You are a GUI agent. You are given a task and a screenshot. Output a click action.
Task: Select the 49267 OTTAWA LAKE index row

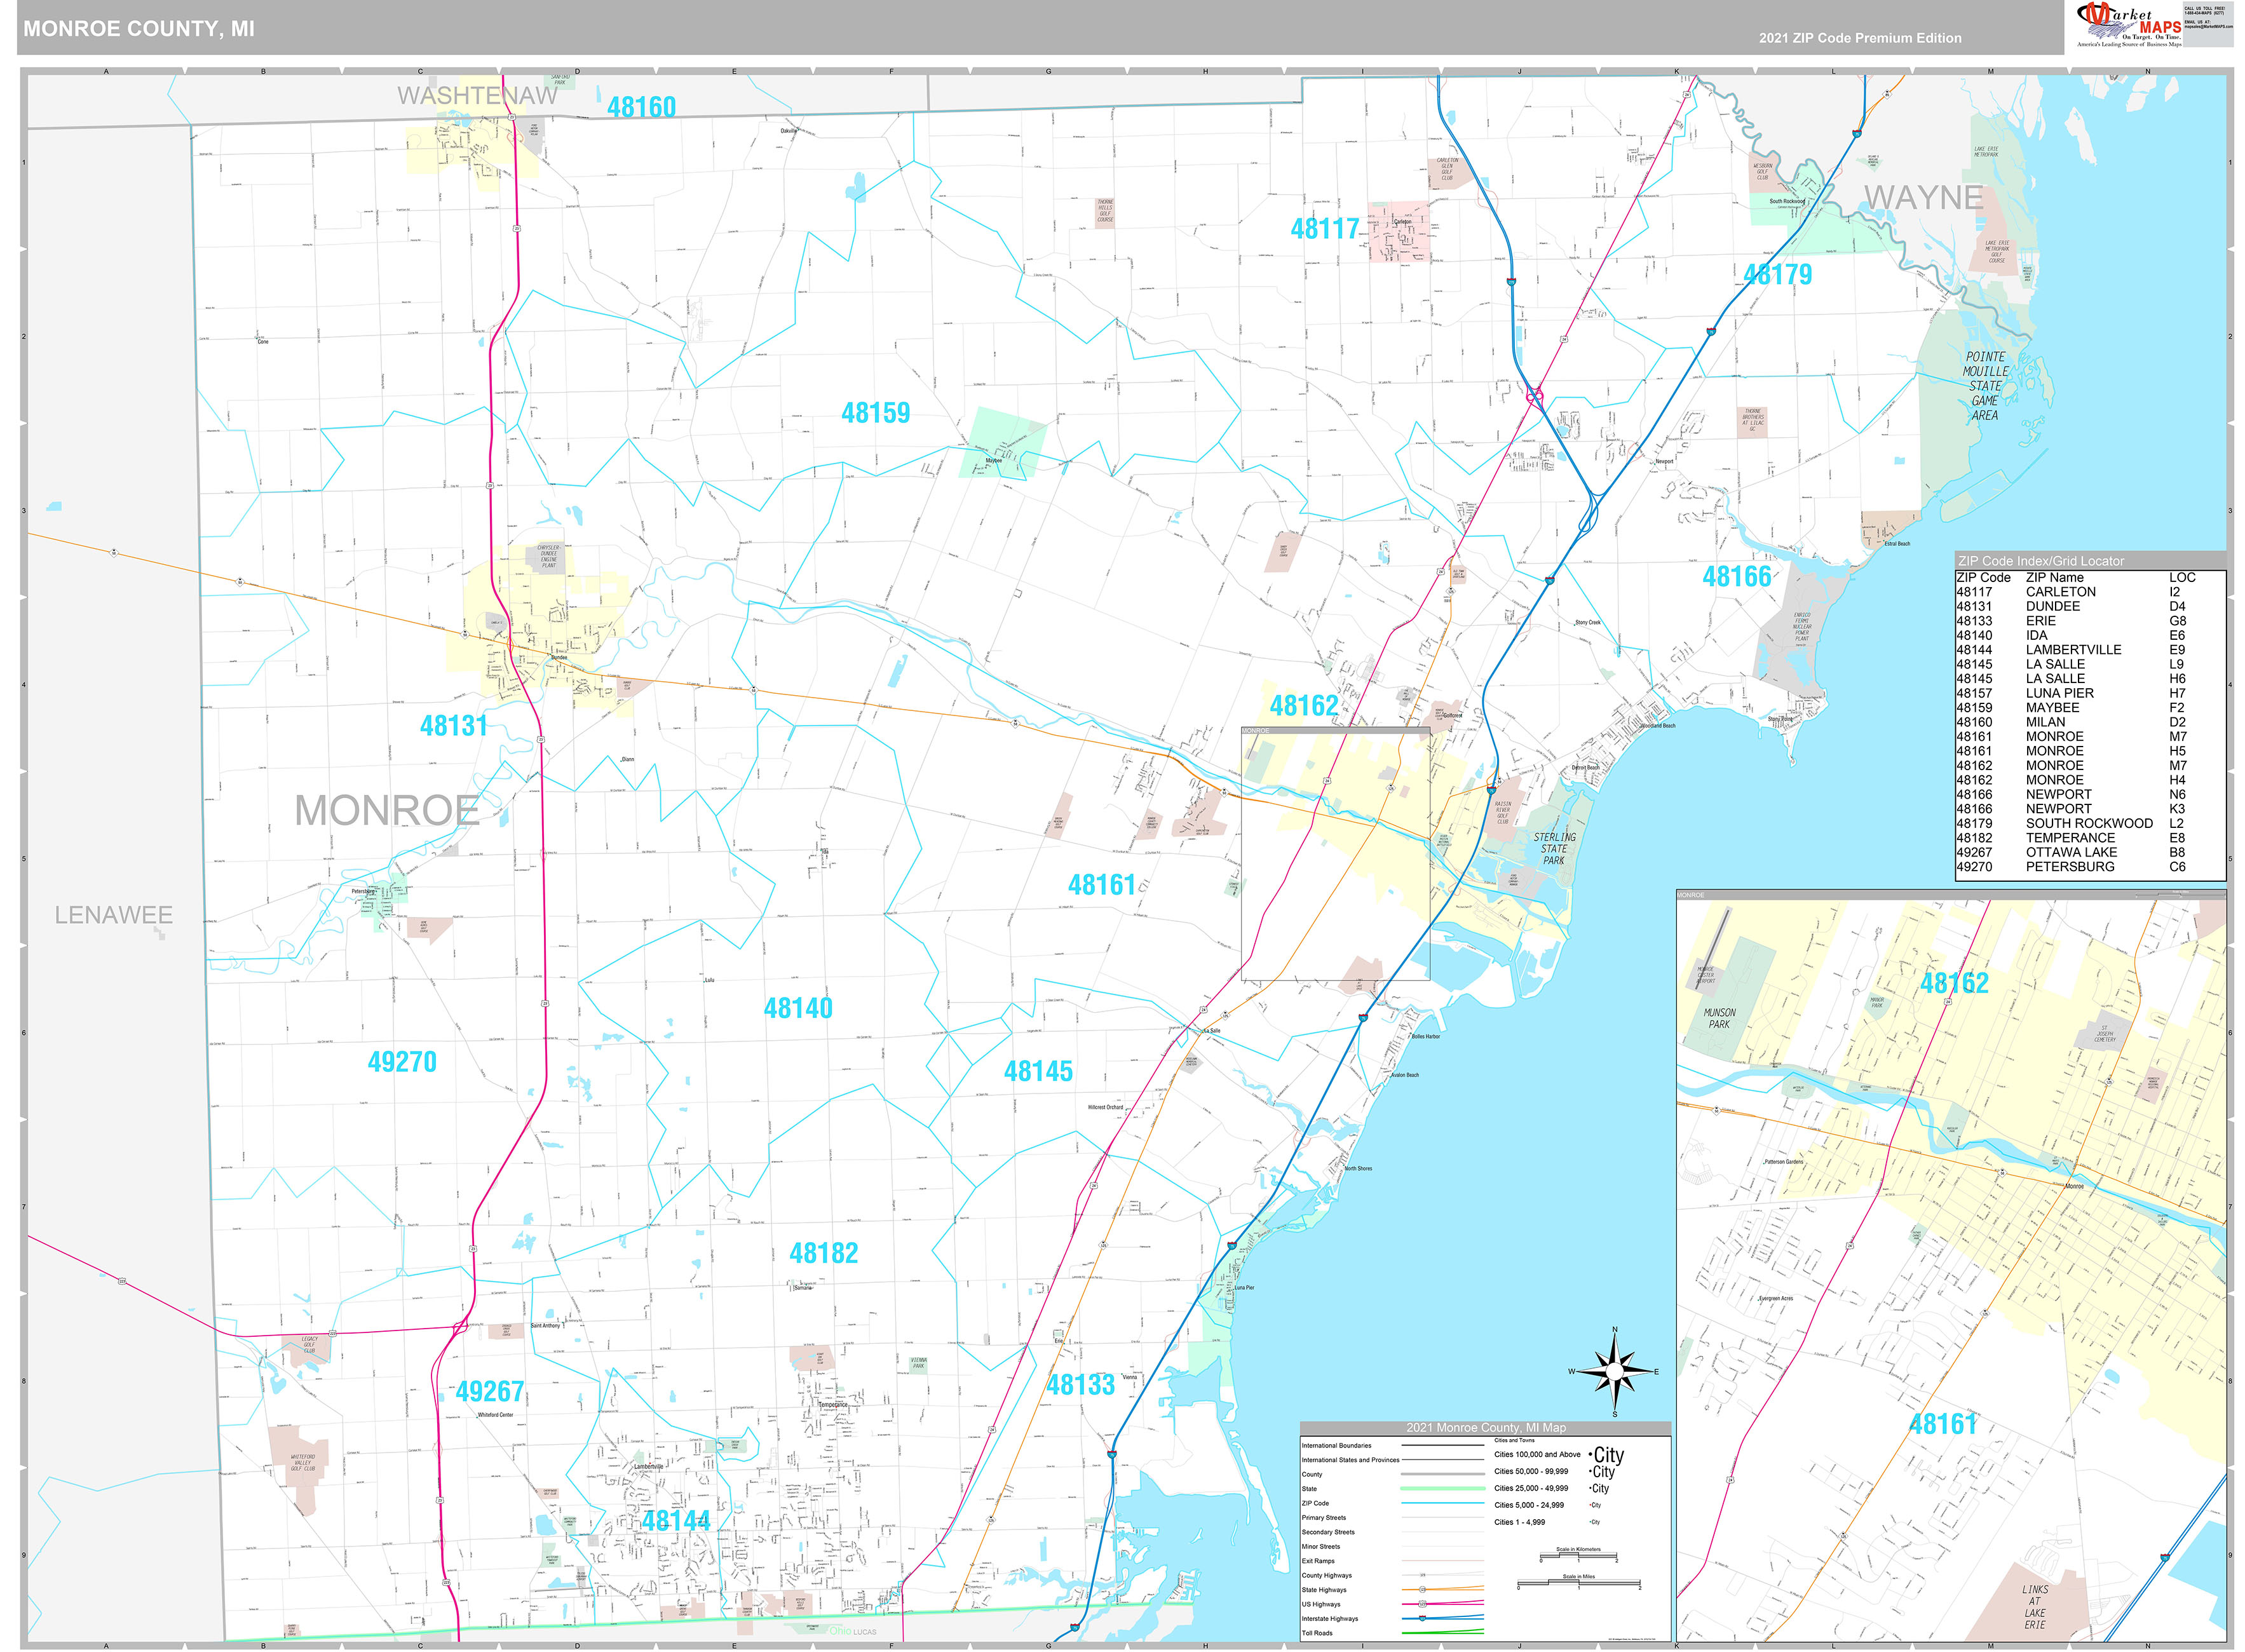[2089, 852]
